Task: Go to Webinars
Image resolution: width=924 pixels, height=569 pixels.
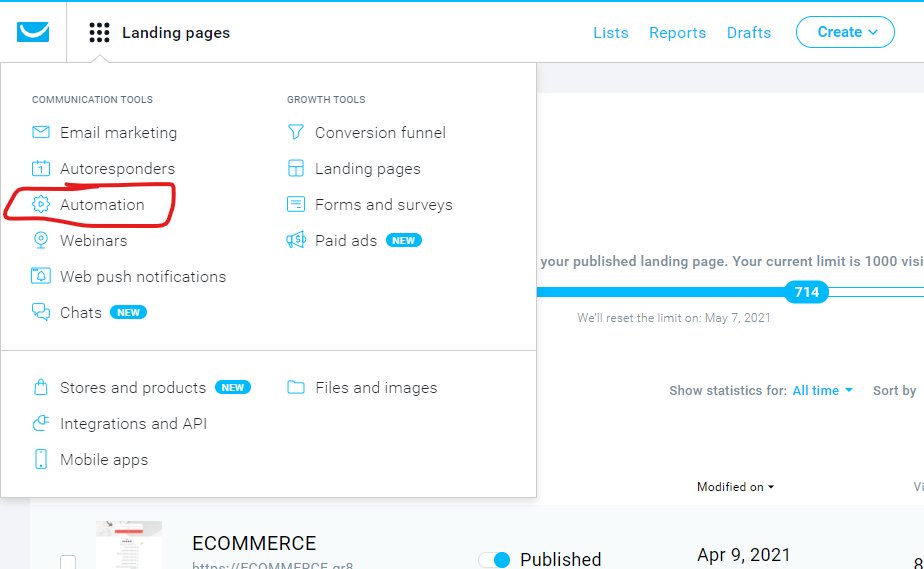Action: pos(94,240)
